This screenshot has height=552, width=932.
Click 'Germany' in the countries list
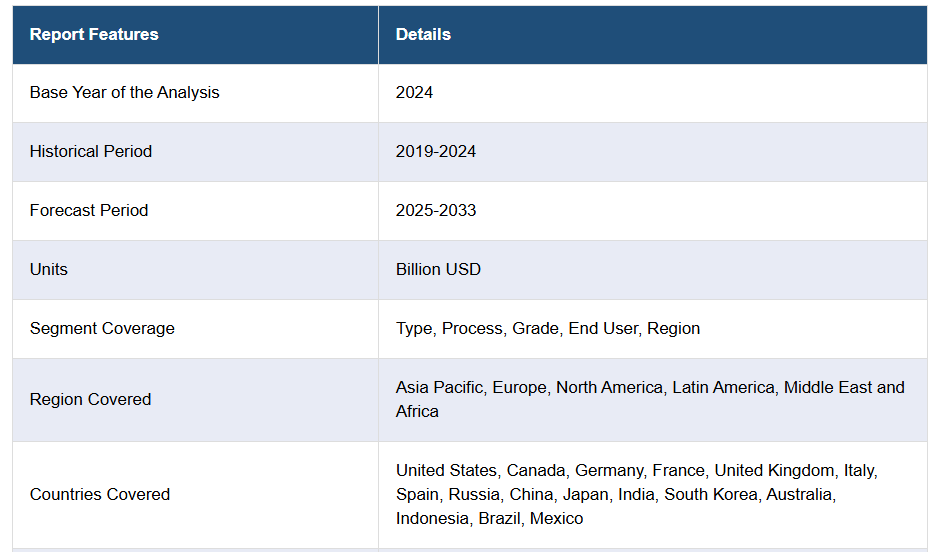pos(609,470)
